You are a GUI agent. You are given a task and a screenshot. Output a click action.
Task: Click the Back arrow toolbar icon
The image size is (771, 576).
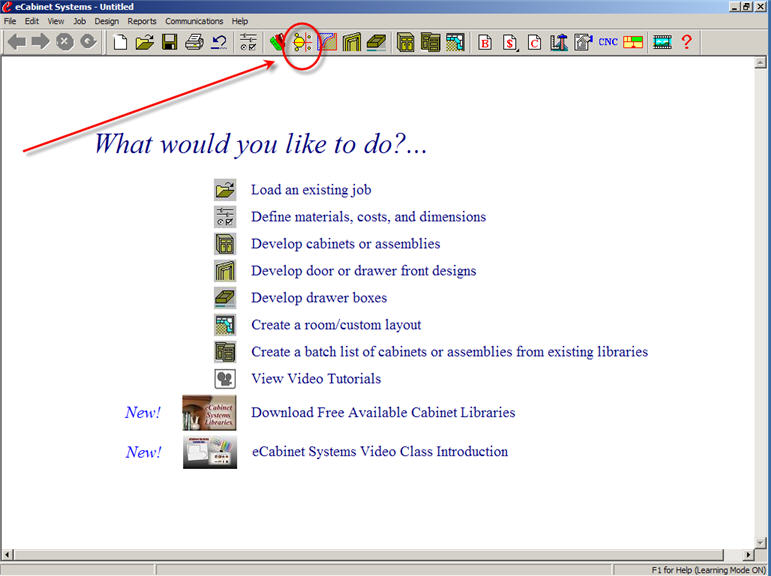(17, 42)
